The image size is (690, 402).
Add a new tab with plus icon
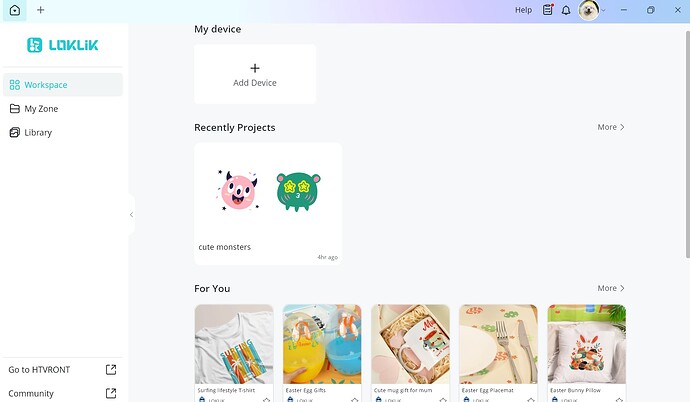[40, 10]
